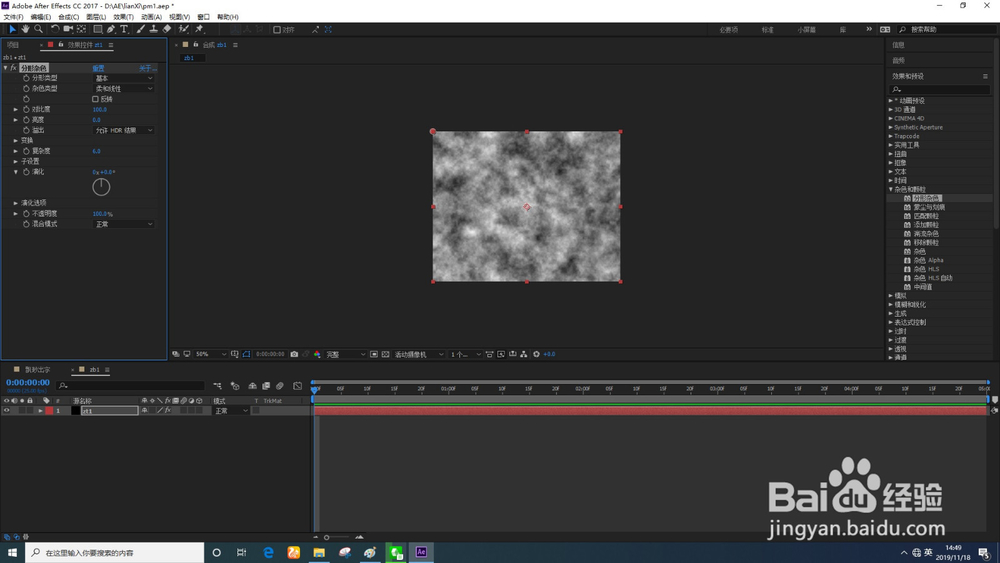Open 混合模式 blend mode dropdown in effect
The height and width of the screenshot is (563, 1000).
click(x=124, y=224)
